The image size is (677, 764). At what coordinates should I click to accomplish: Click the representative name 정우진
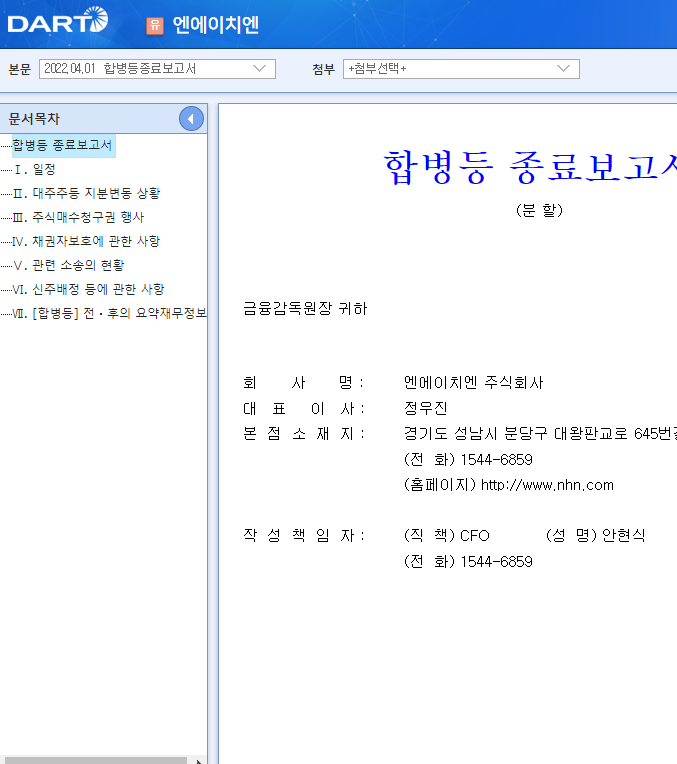pyautogui.click(x=426, y=408)
